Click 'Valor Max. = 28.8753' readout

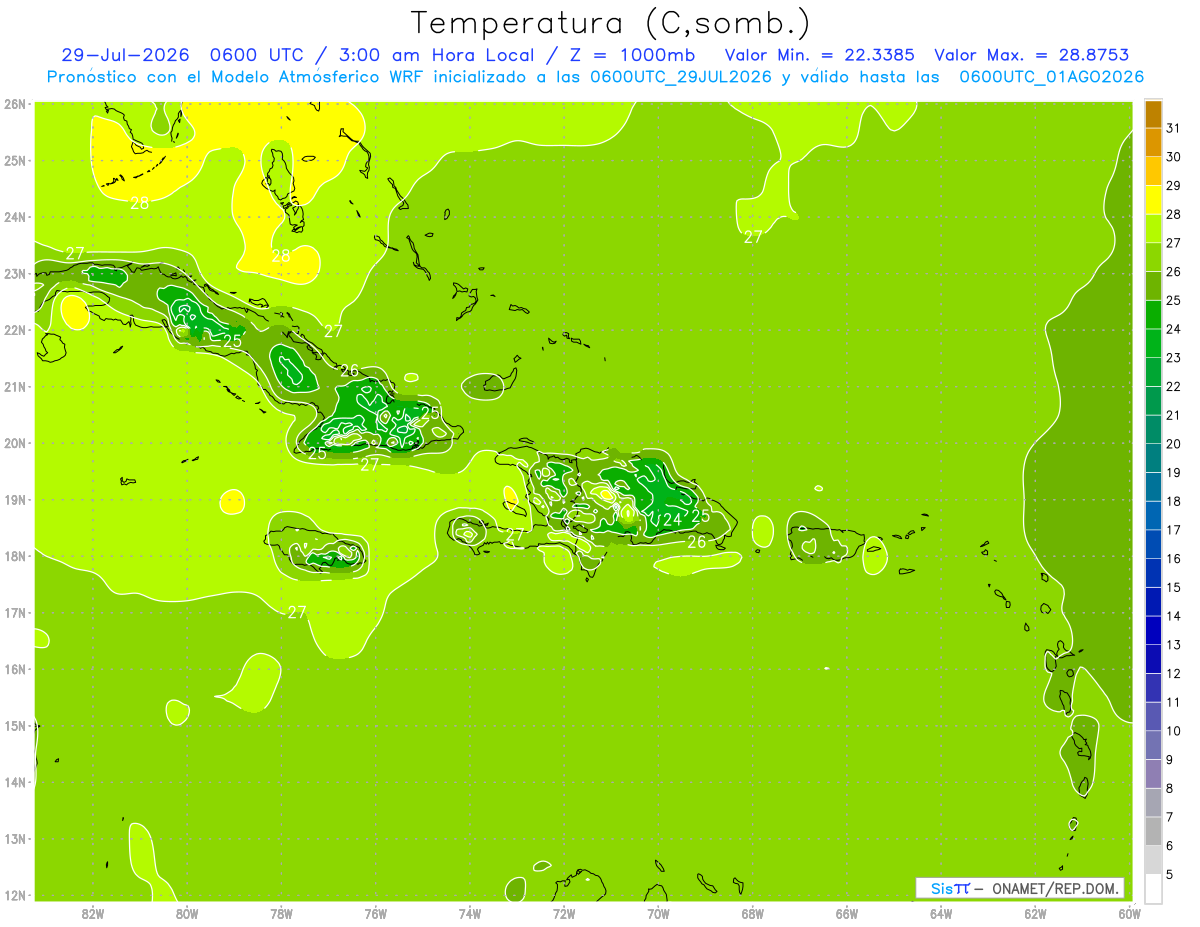[x=1034, y=55]
